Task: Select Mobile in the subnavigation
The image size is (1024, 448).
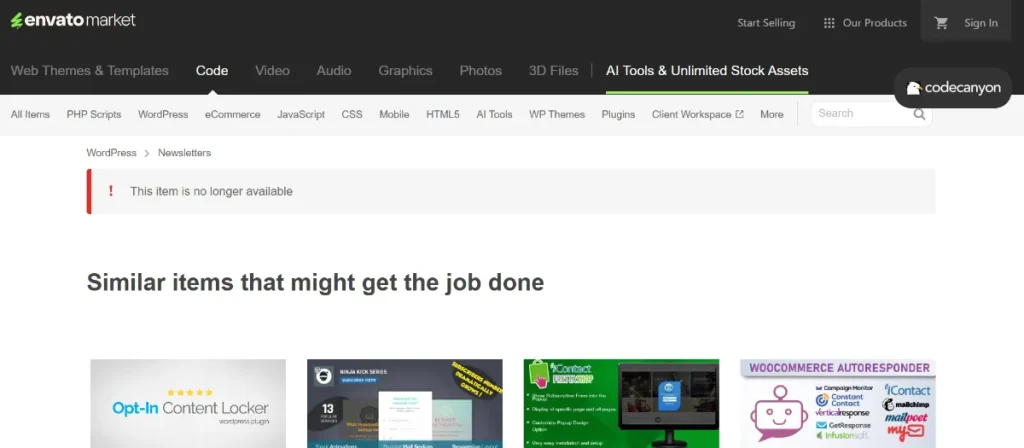Action: point(394,114)
